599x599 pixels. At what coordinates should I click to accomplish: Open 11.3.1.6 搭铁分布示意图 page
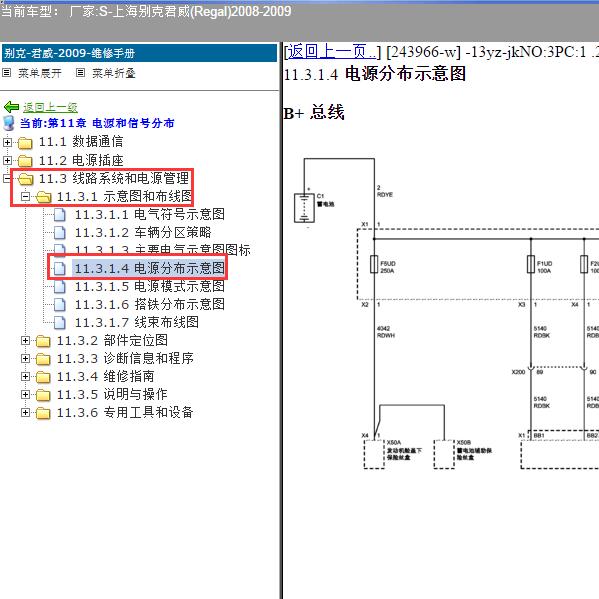click(x=149, y=304)
